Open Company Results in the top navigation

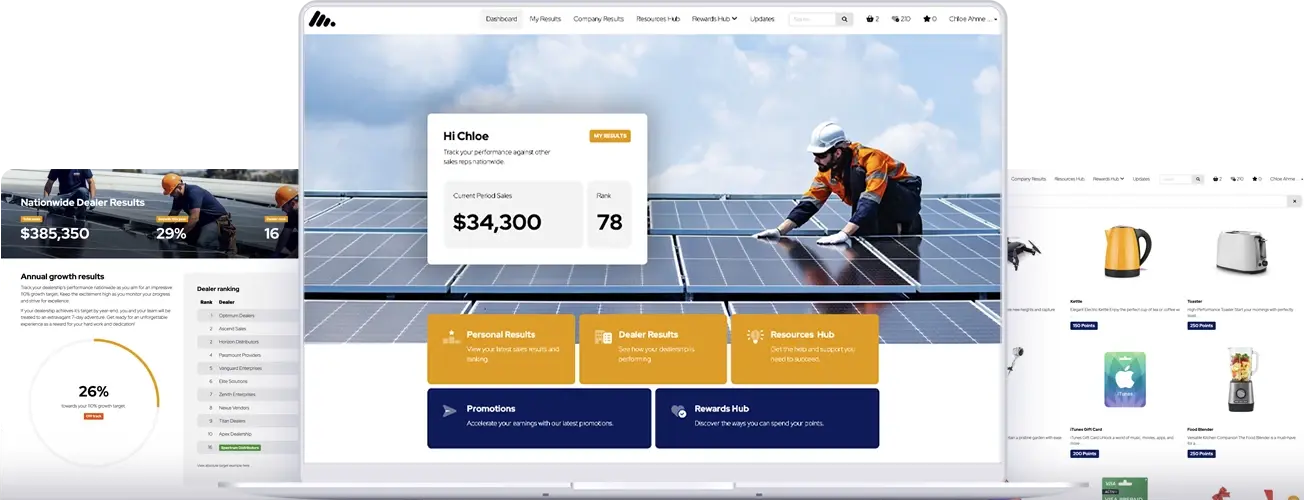tap(598, 19)
